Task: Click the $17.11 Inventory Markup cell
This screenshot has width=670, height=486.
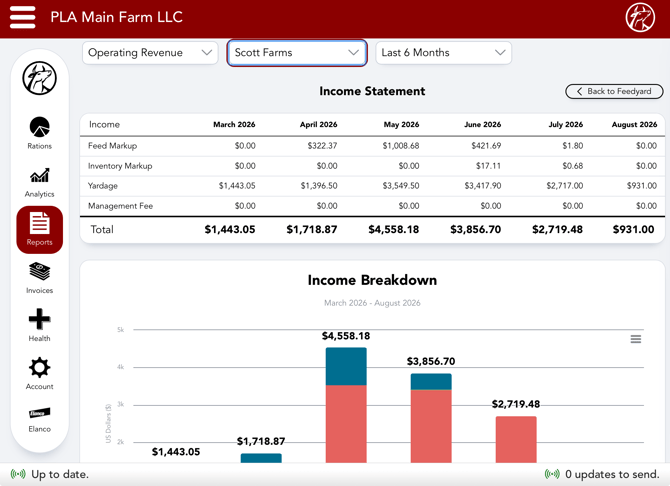Action: [488, 166]
